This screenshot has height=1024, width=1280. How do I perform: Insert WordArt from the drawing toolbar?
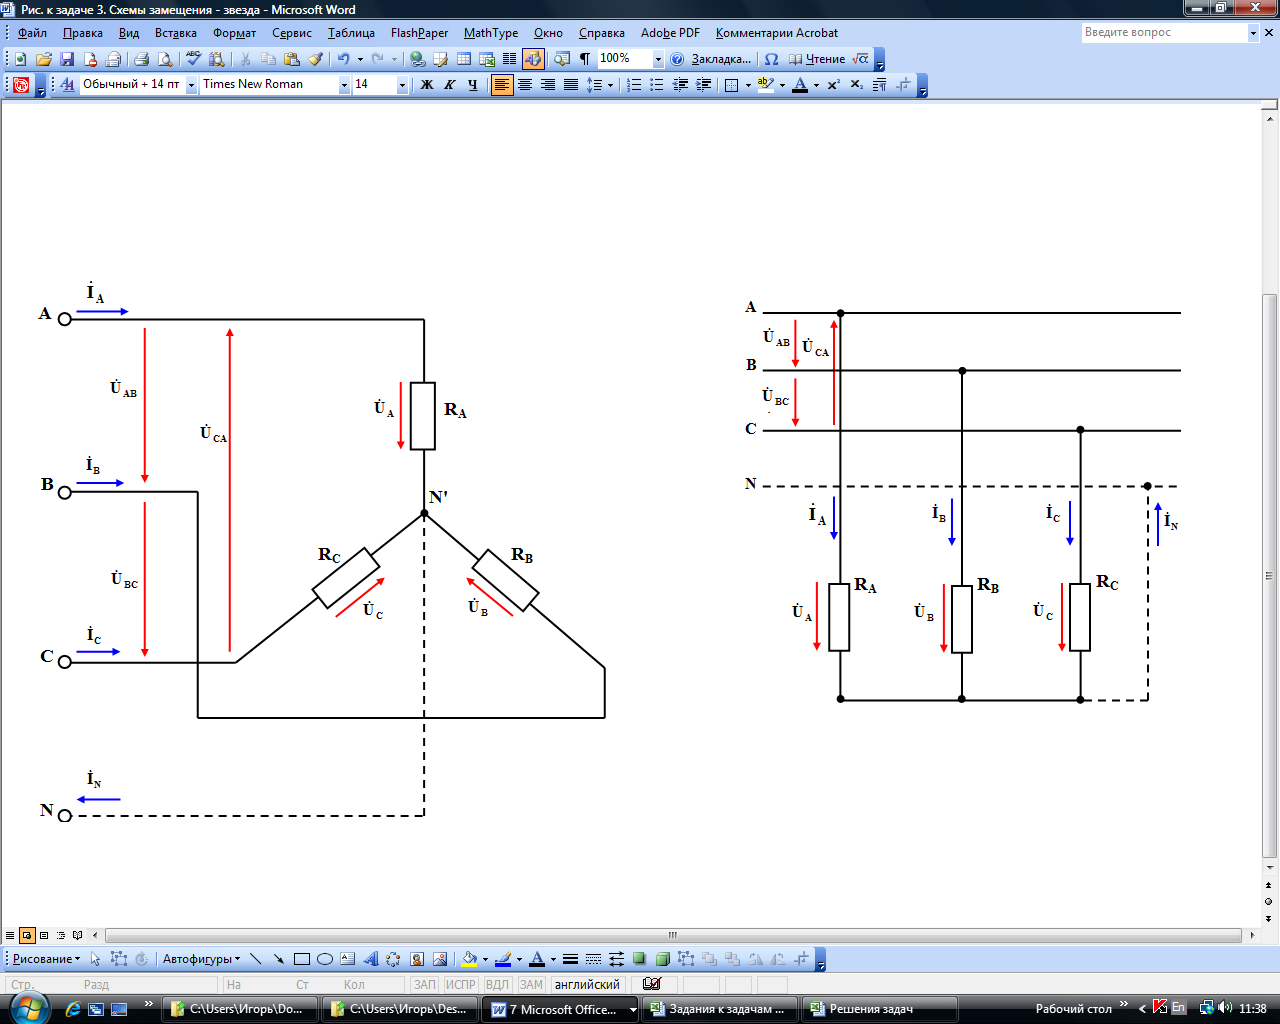[371, 959]
